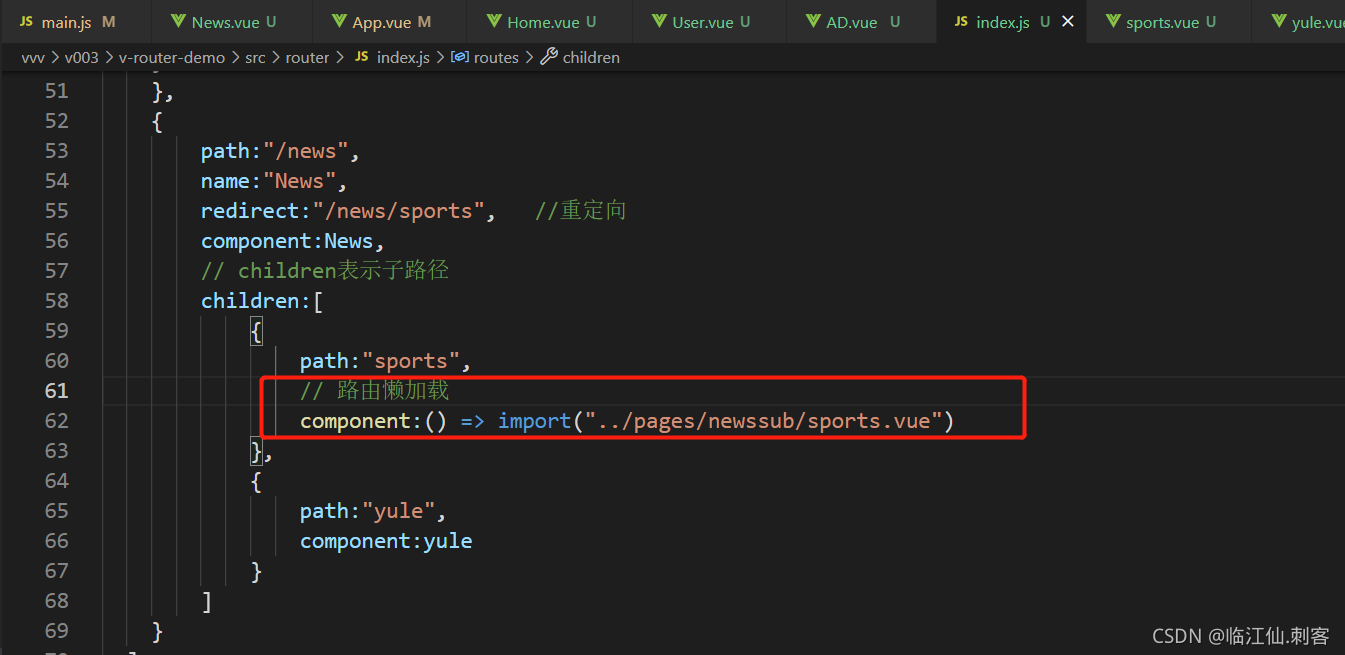Image resolution: width=1345 pixels, height=655 pixels.
Task: Open the routes breadcrumb symbol
Action: pyautogui.click(x=496, y=57)
